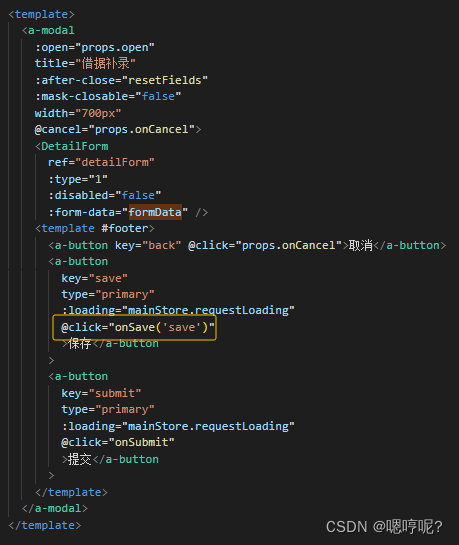
Task: Click the a-modal opening tag
Action: coord(48,31)
